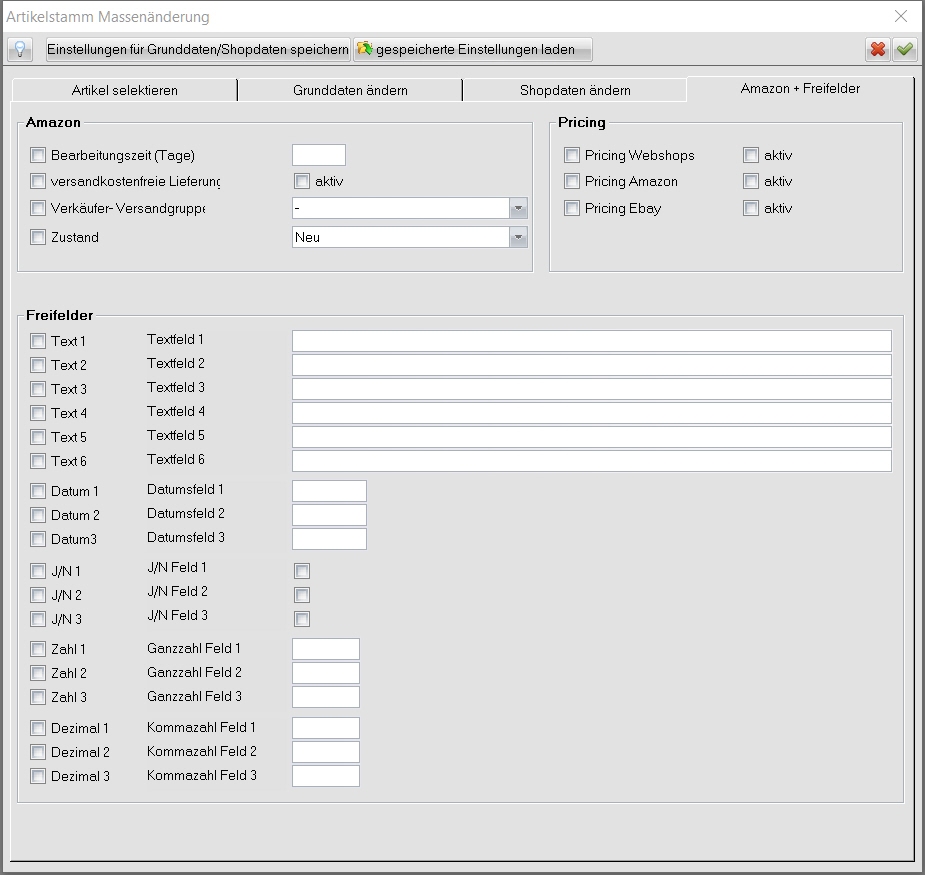Open the Grunddaten ändern tab

tap(350, 90)
